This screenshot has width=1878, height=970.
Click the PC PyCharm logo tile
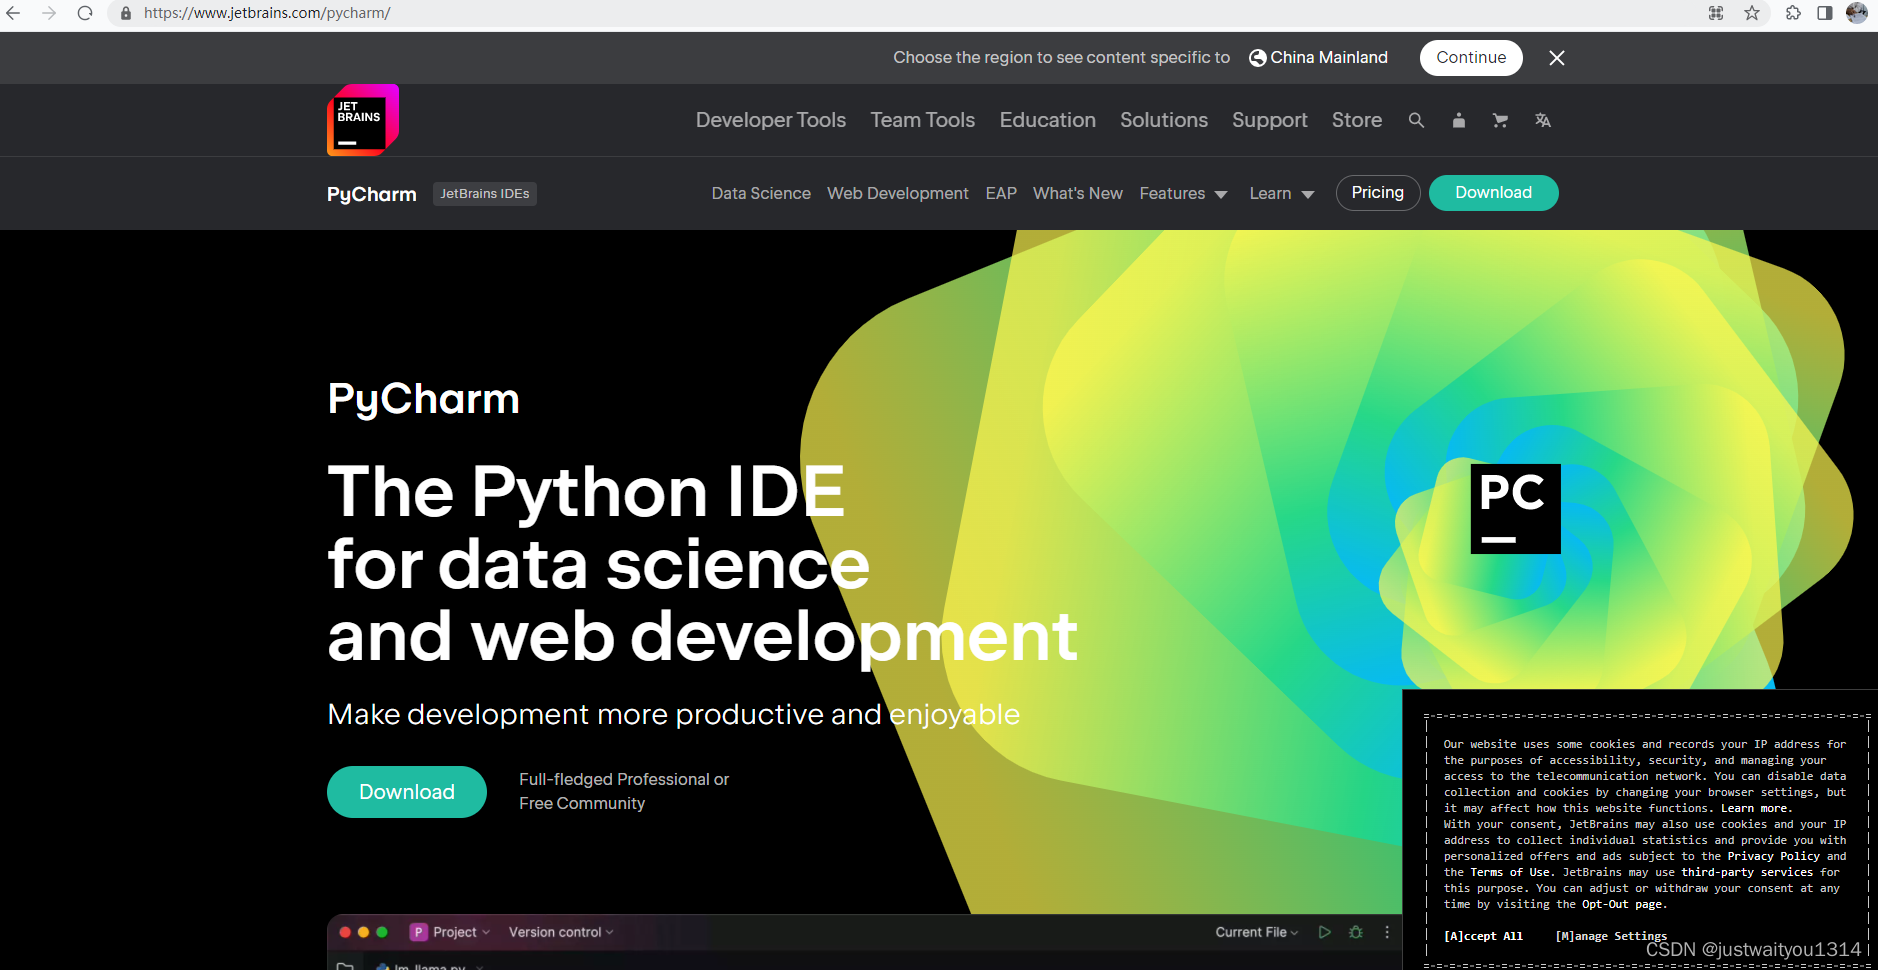click(x=1516, y=509)
